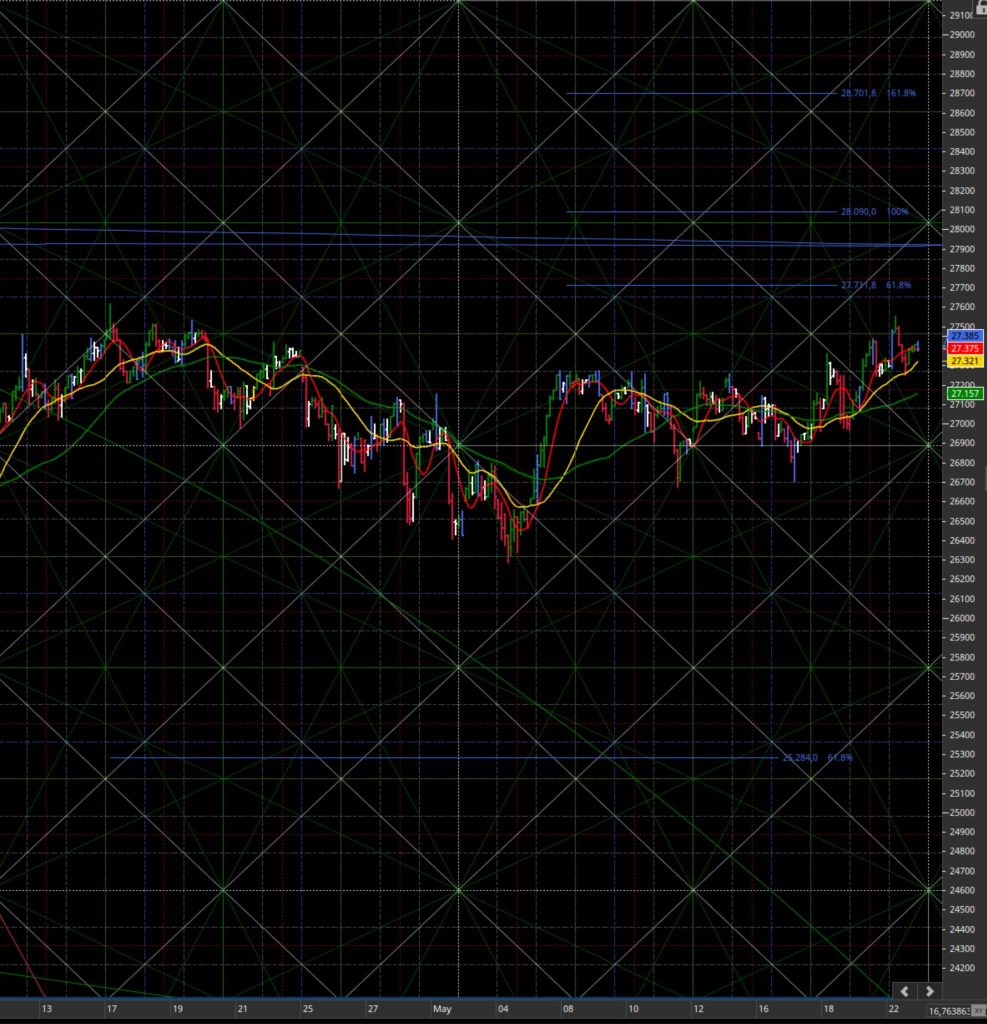Click the green 27.157 price tag
Image resolution: width=987 pixels, height=1024 pixels.
coord(965,393)
